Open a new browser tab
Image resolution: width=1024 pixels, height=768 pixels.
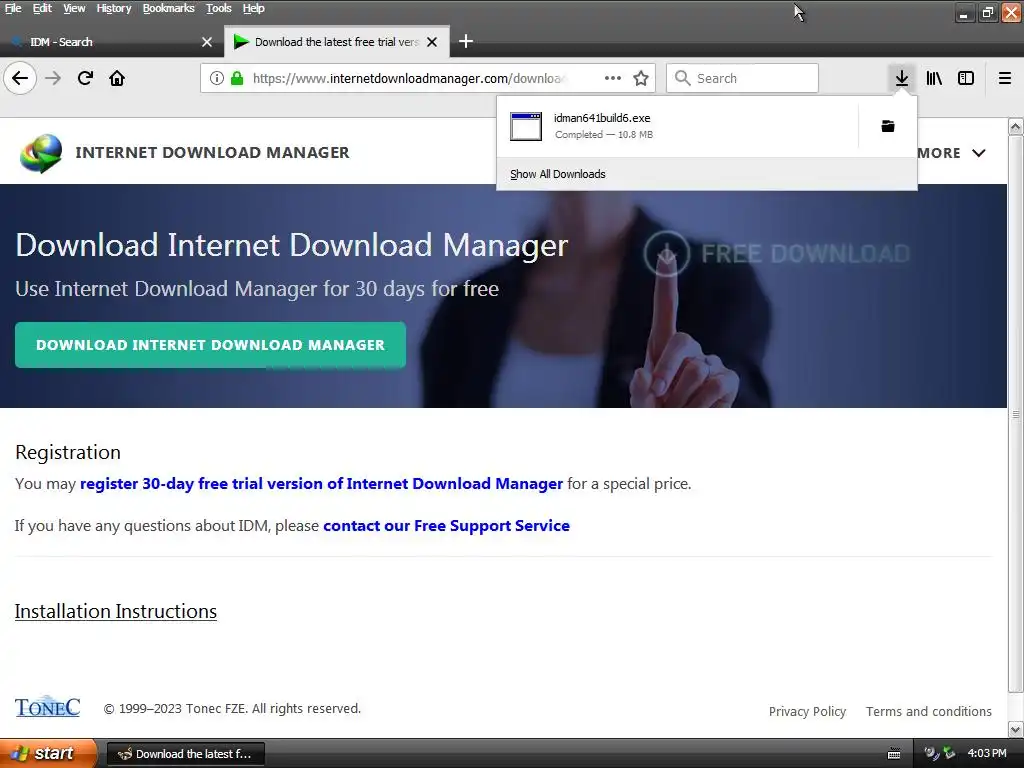(466, 42)
